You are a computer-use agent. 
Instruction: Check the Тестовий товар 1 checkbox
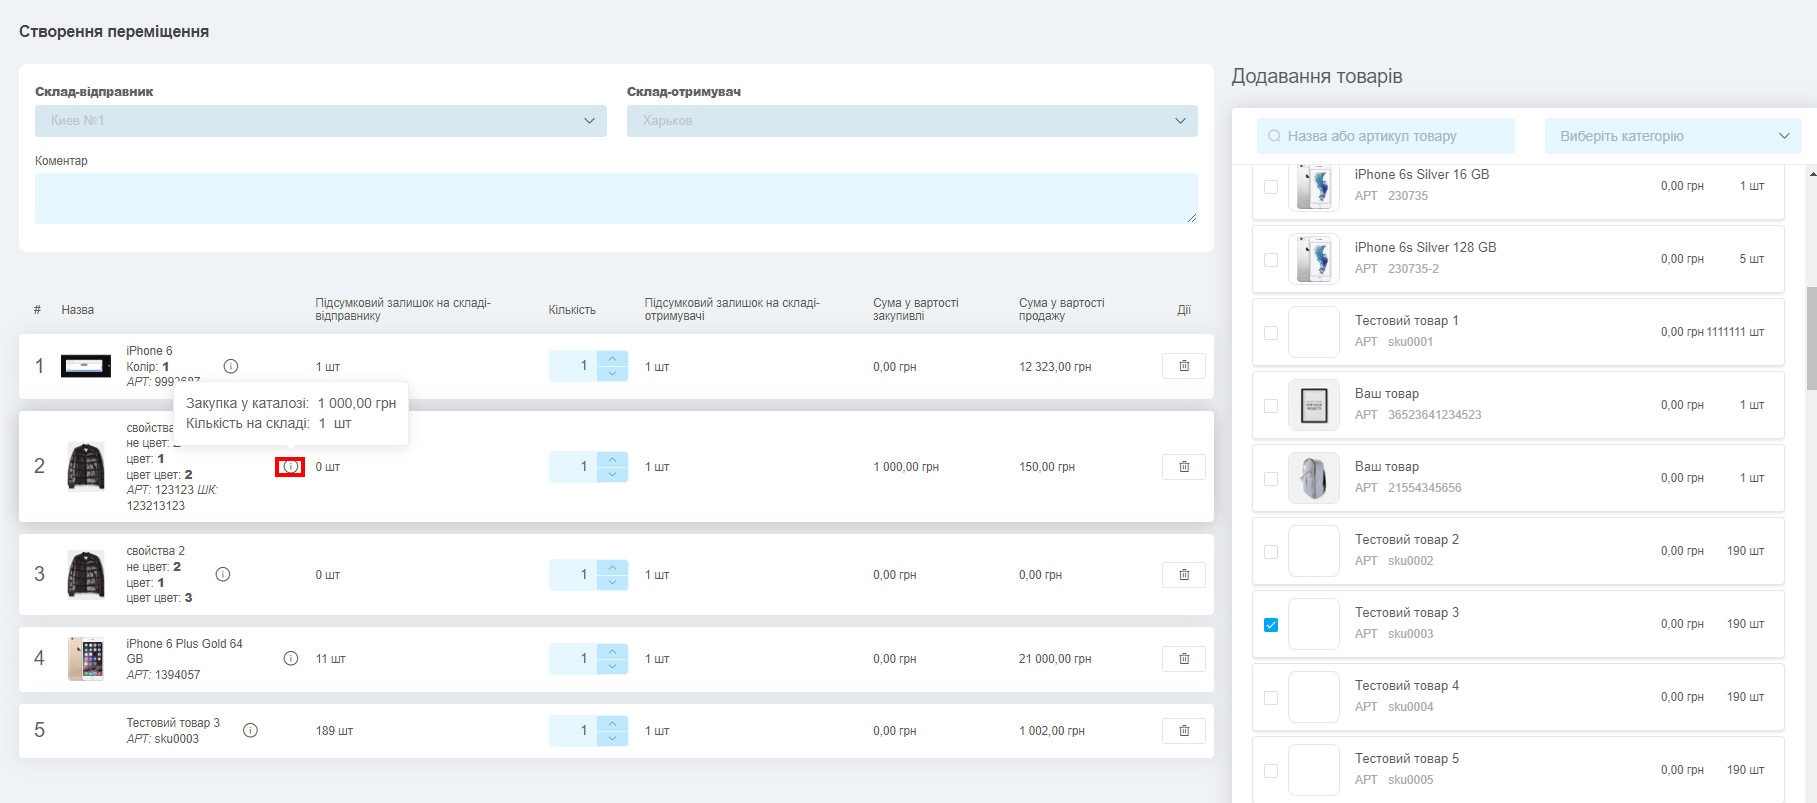pyautogui.click(x=1271, y=333)
